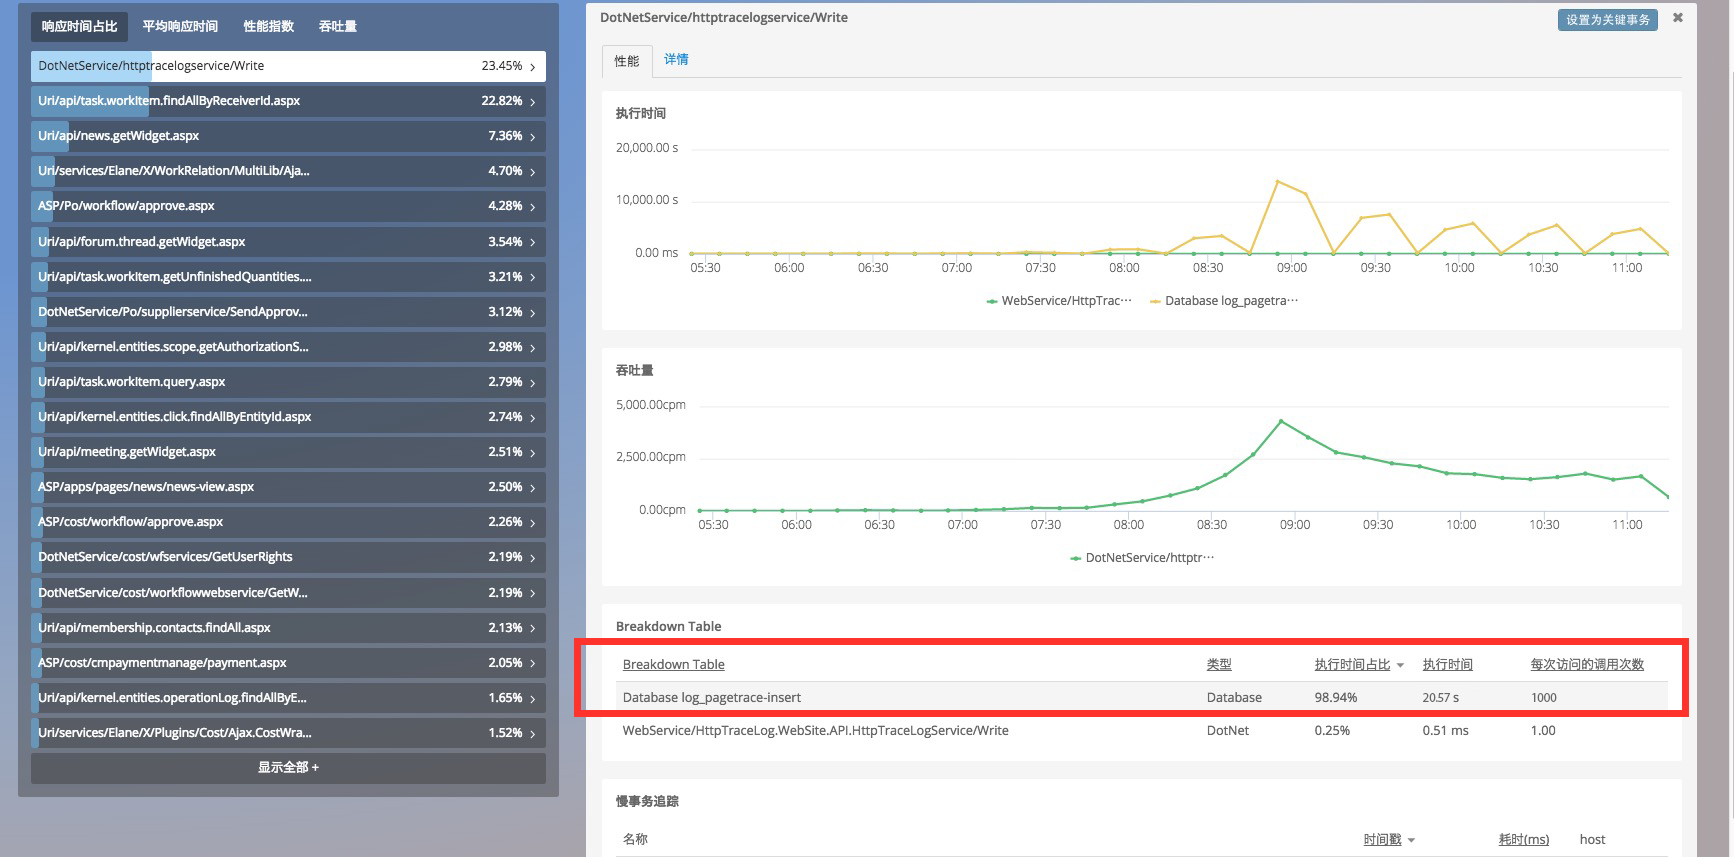Open DotNetService/cost/wfservices/GetUserRights transaction
The image size is (1734, 857).
288,557
